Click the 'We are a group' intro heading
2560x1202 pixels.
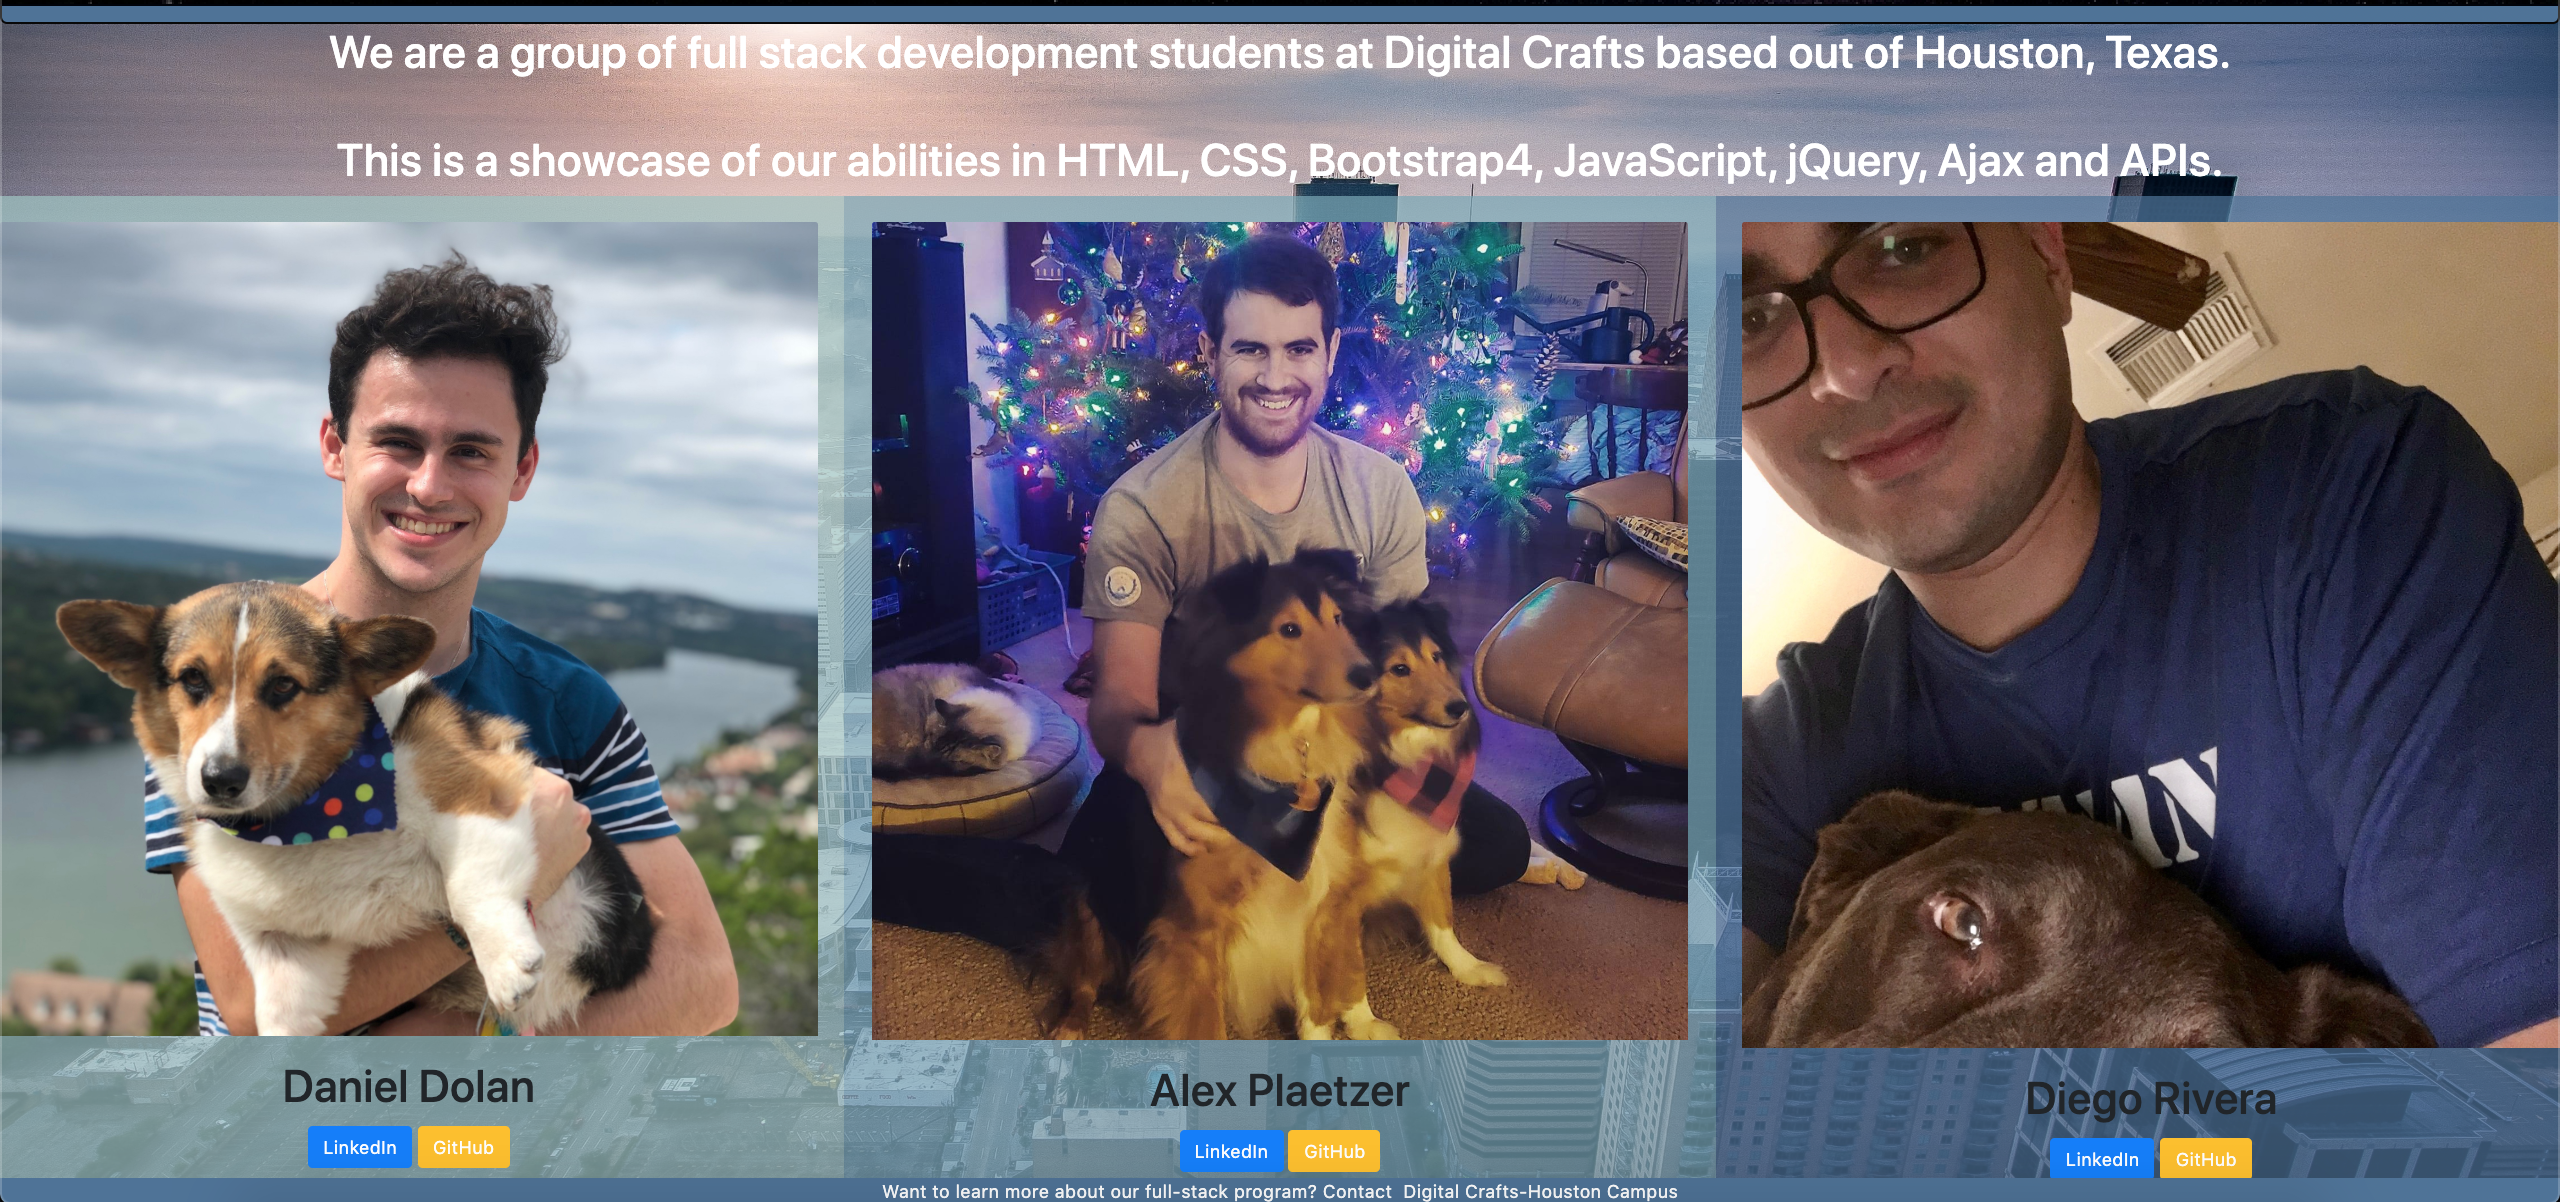click(x=1279, y=53)
